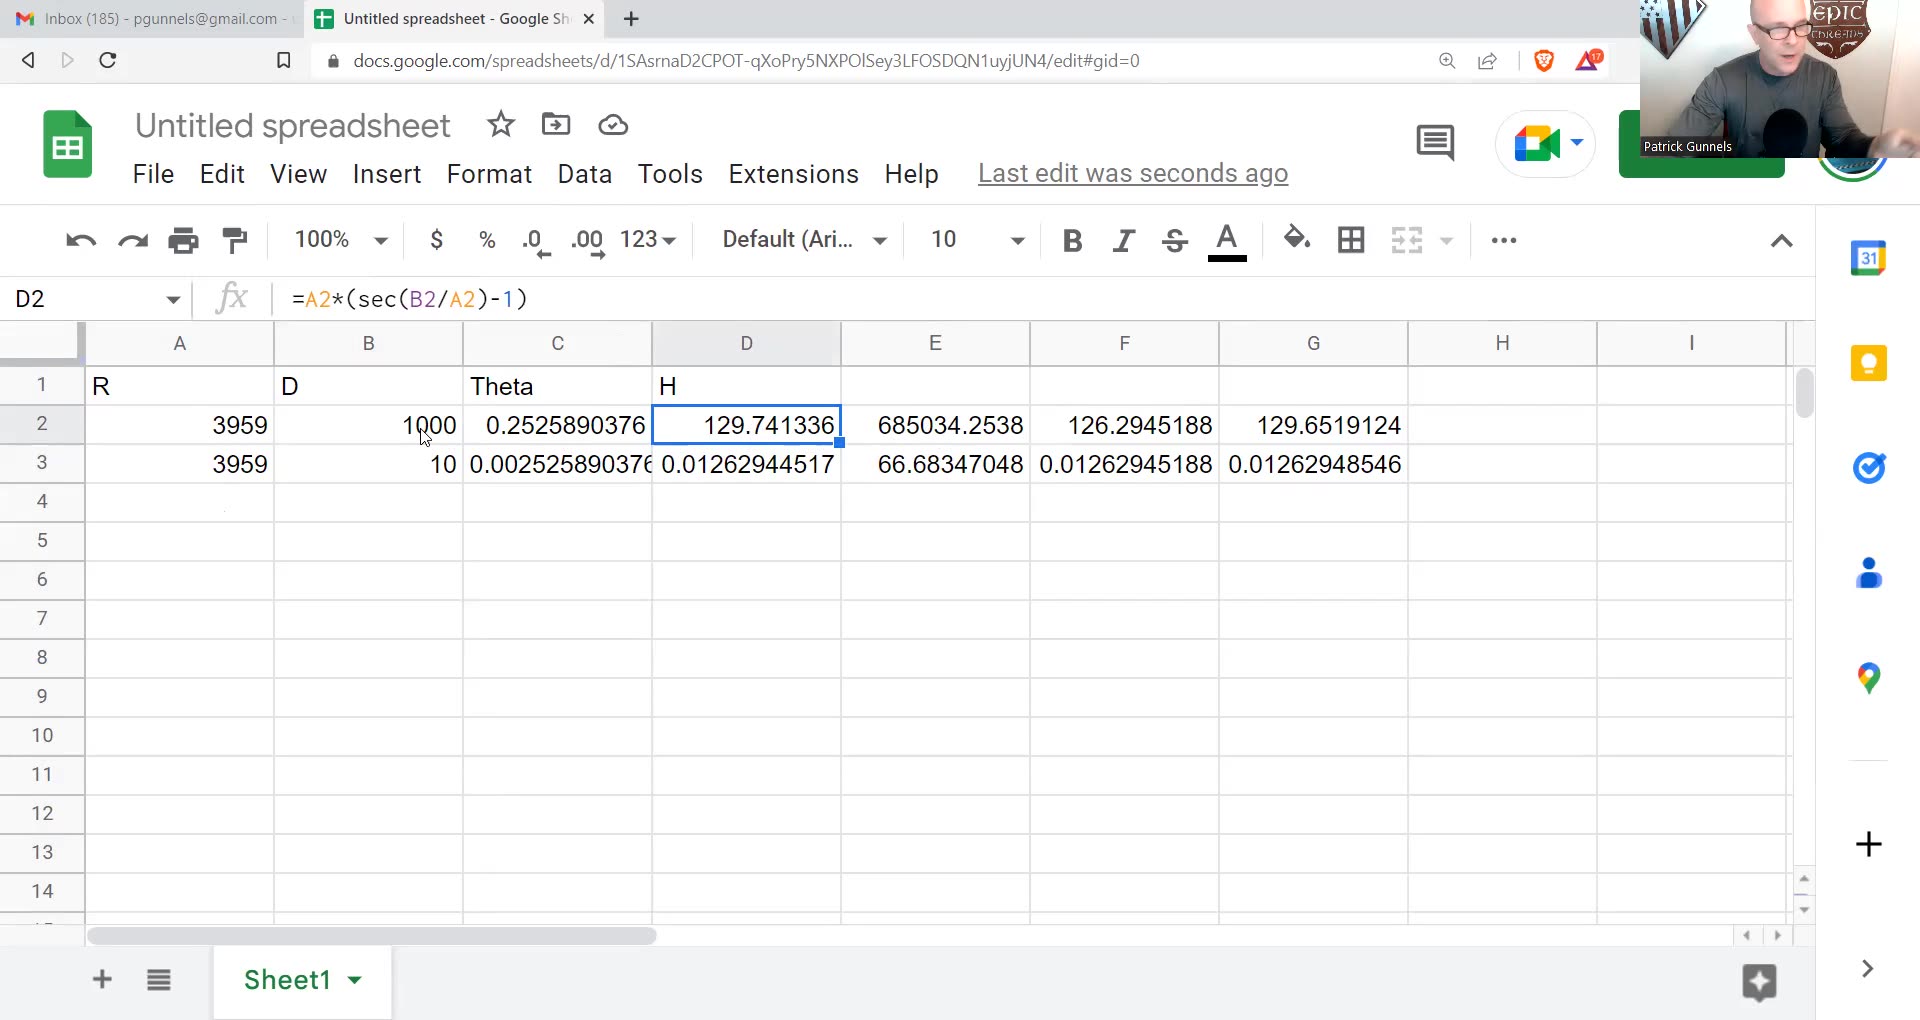Open the File menu
The image size is (1920, 1020).
(x=153, y=174)
